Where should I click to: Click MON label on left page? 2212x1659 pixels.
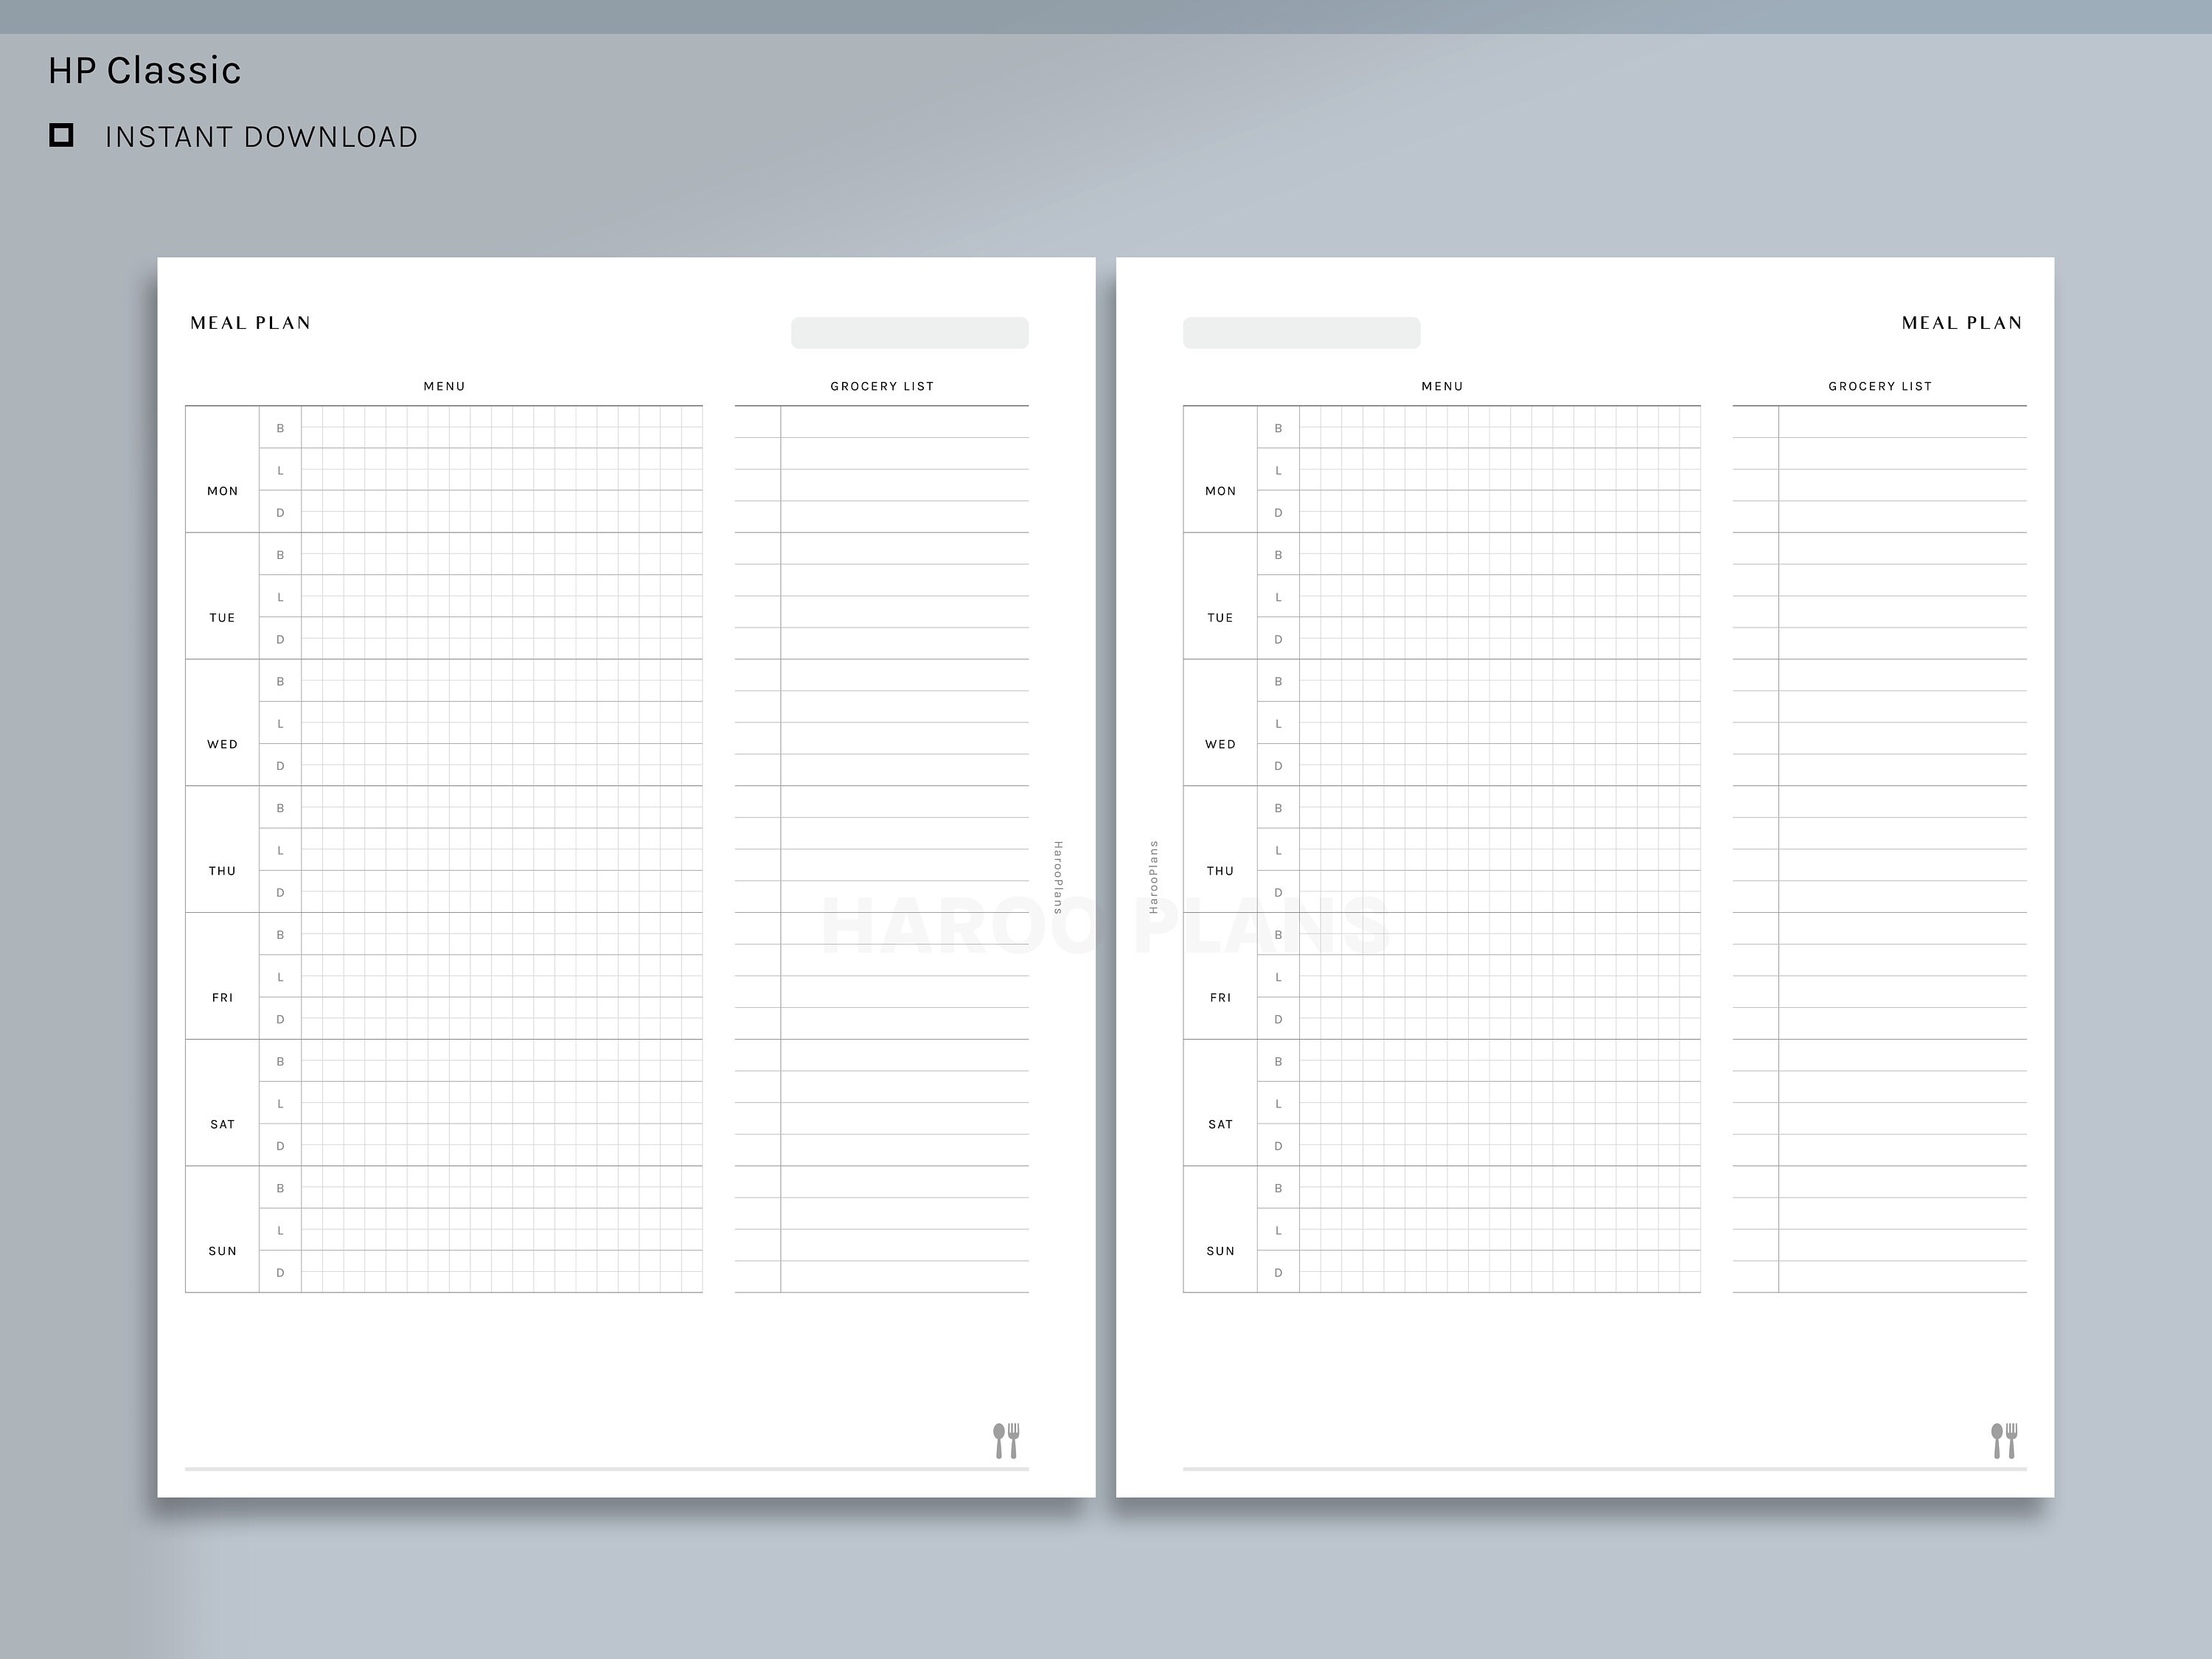click(x=223, y=491)
